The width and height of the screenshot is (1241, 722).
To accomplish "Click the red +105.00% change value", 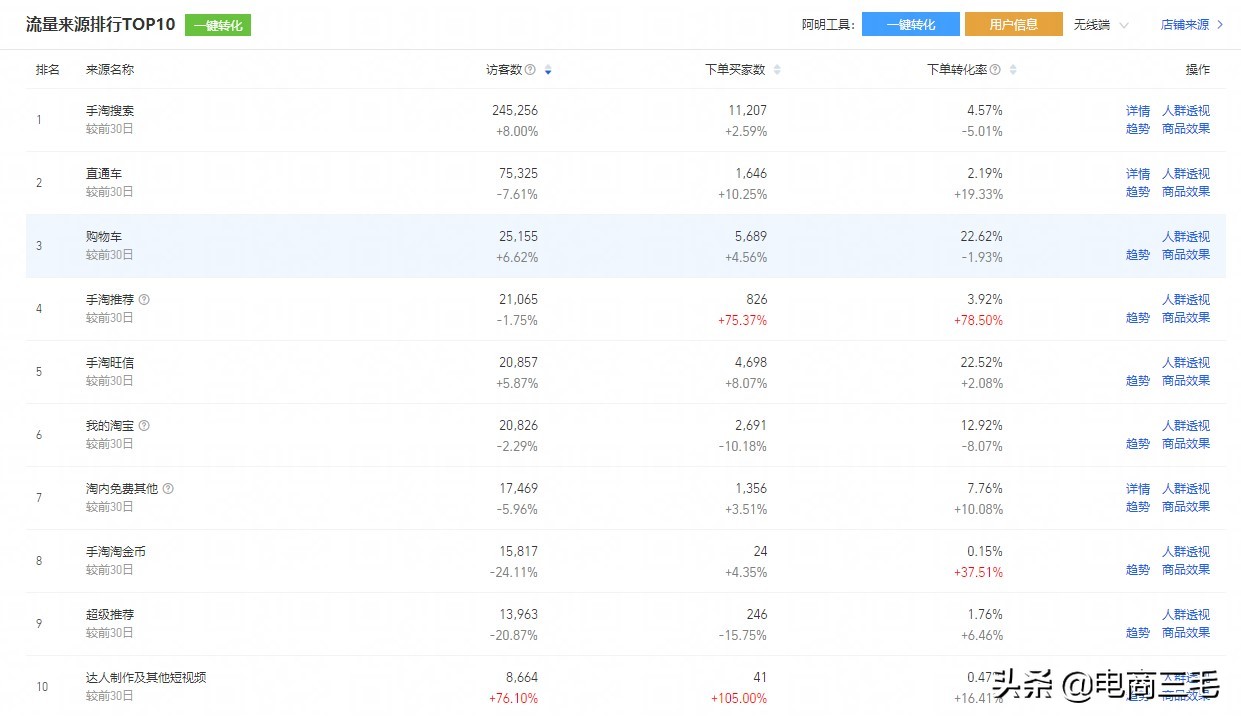I will [x=739, y=699].
